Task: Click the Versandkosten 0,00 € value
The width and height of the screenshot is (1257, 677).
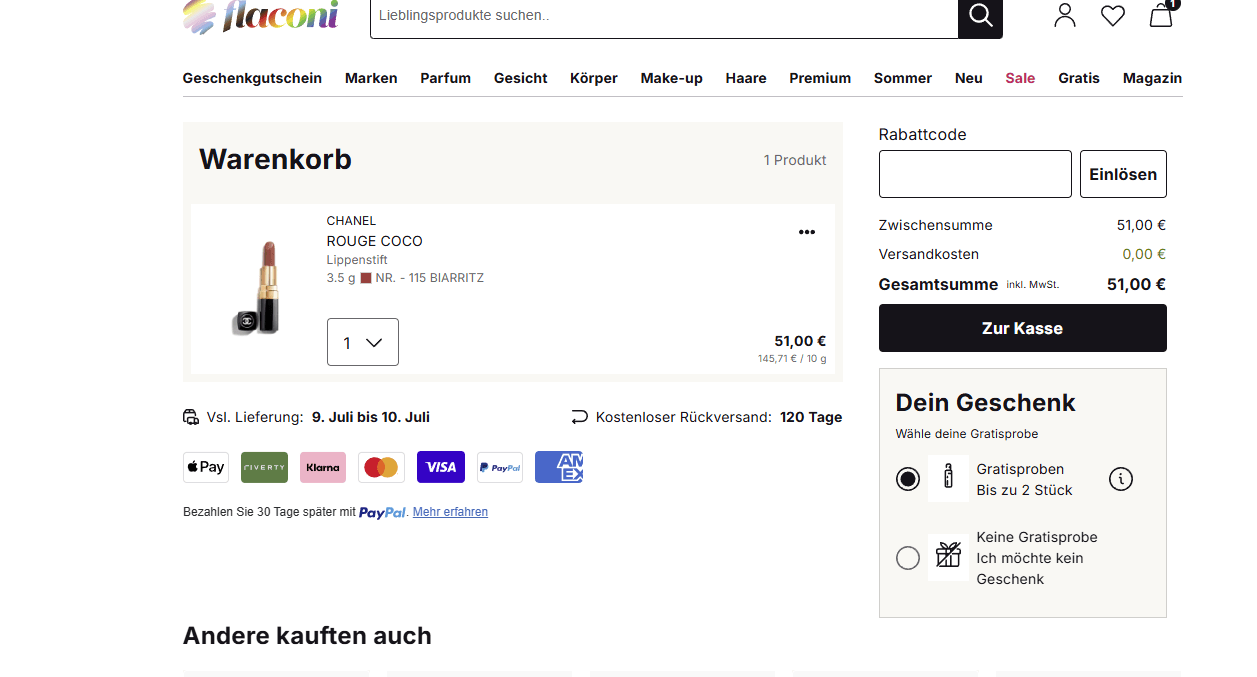Action: [1144, 254]
